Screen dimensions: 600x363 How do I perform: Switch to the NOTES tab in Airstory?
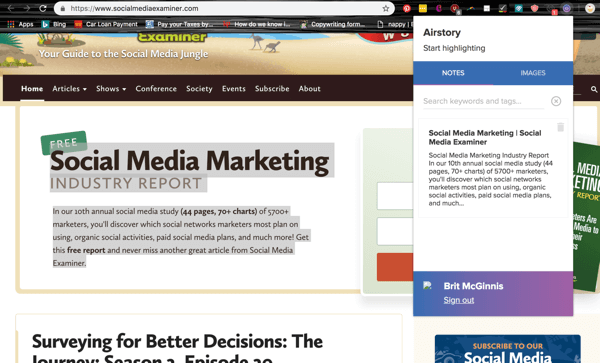click(x=453, y=73)
